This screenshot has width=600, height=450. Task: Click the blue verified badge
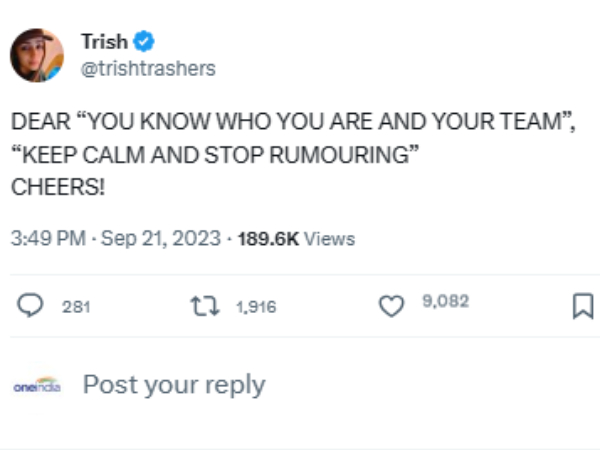[x=144, y=42]
